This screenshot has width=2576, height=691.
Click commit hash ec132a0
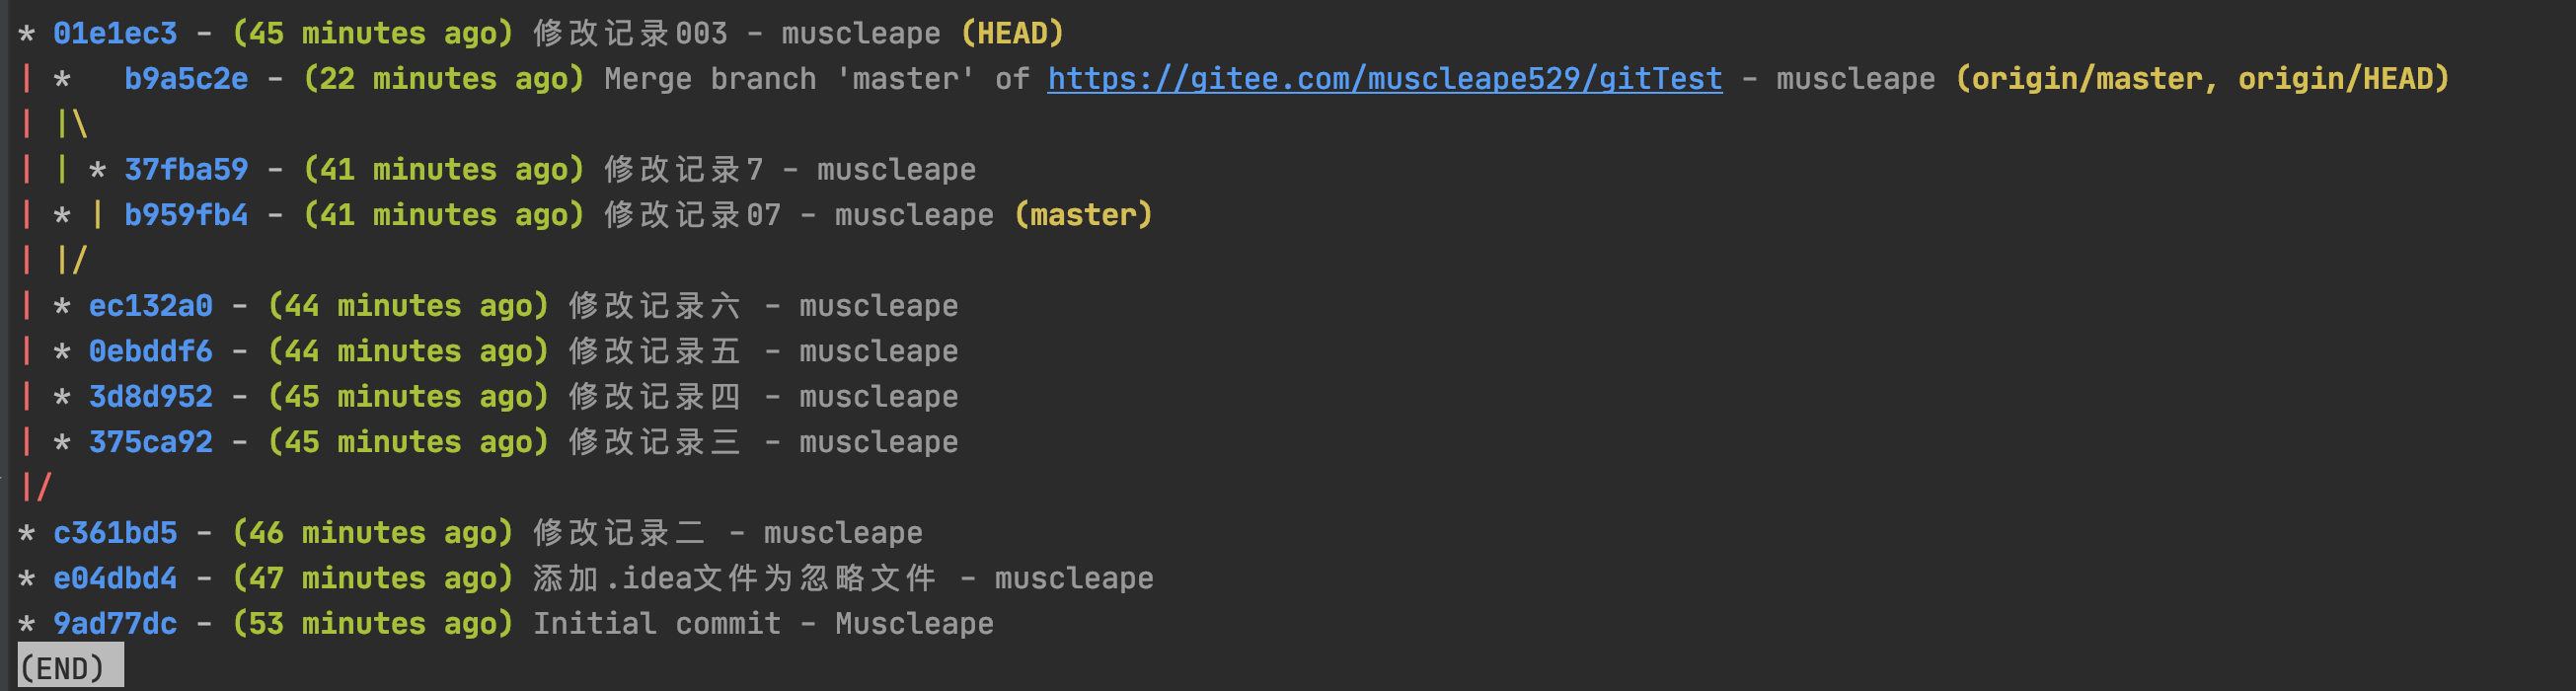pyautogui.click(x=150, y=306)
